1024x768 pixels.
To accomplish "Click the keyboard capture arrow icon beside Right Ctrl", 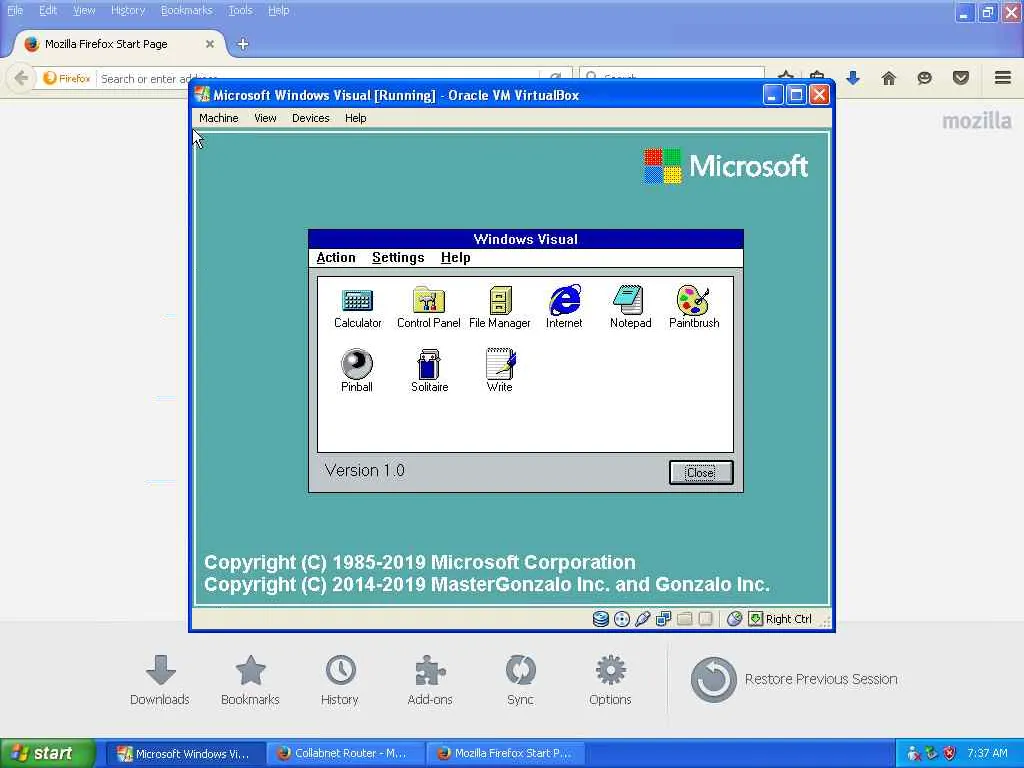I will pyautogui.click(x=756, y=618).
